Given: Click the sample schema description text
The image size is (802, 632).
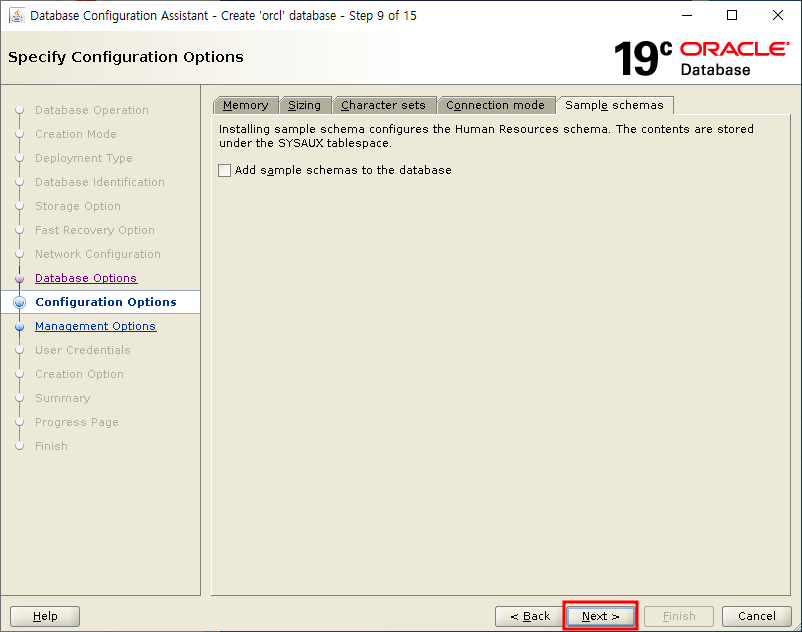Looking at the screenshot, I should [486, 136].
